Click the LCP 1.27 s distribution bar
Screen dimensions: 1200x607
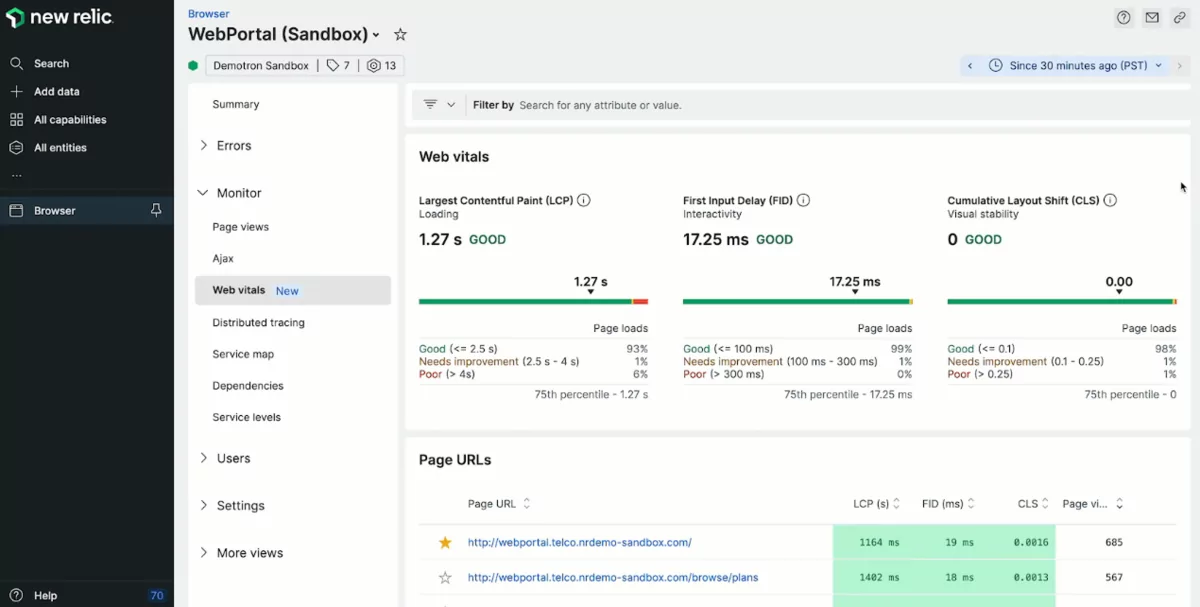[x=534, y=301]
